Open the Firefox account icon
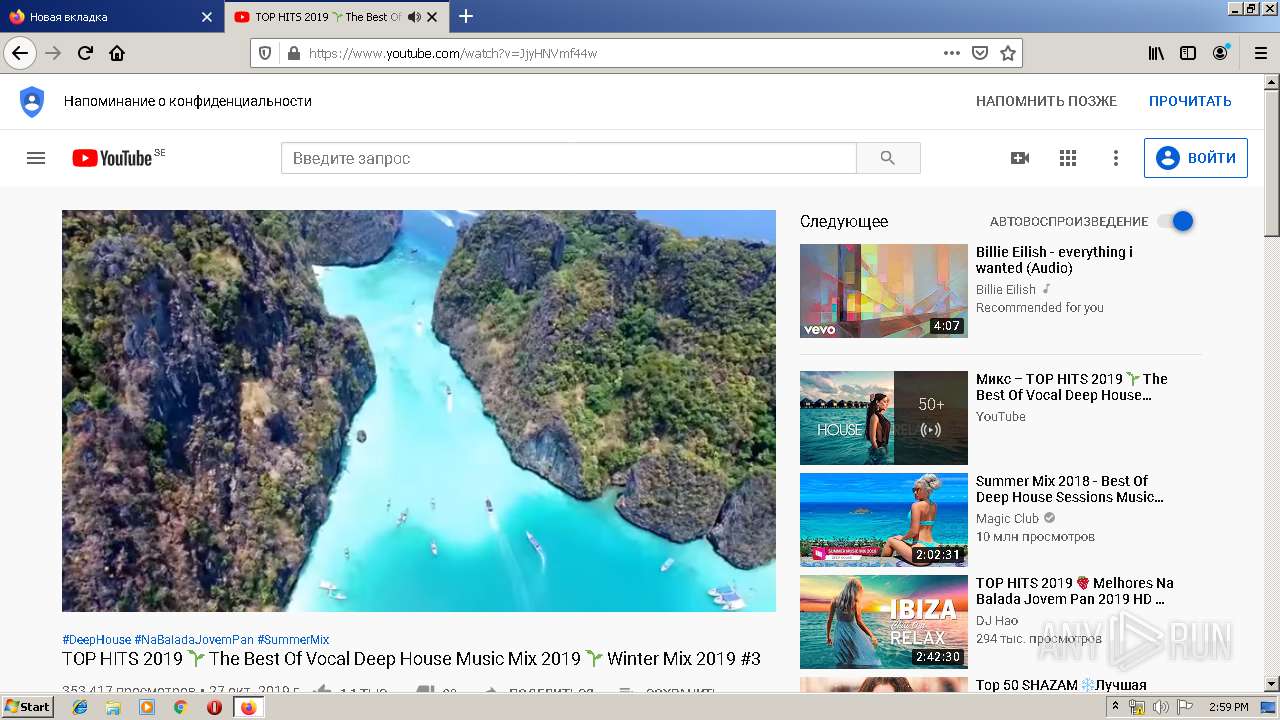Viewport: 1280px width, 720px height. (x=1221, y=53)
